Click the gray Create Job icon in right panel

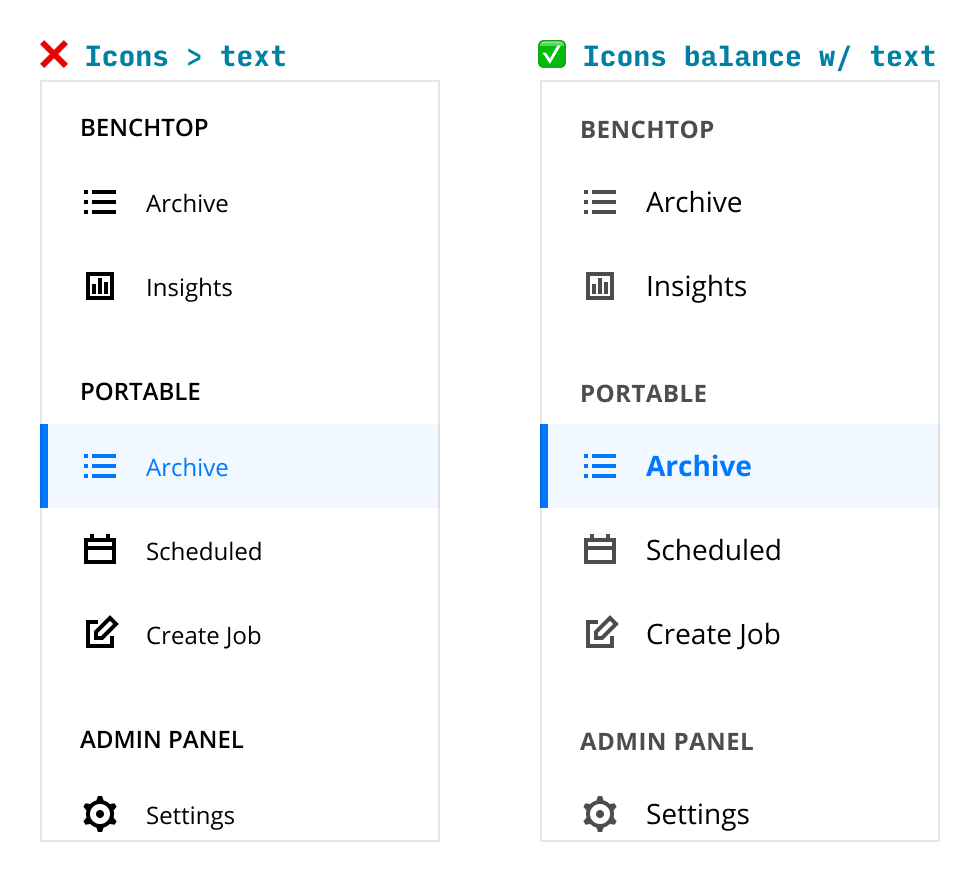tap(601, 633)
